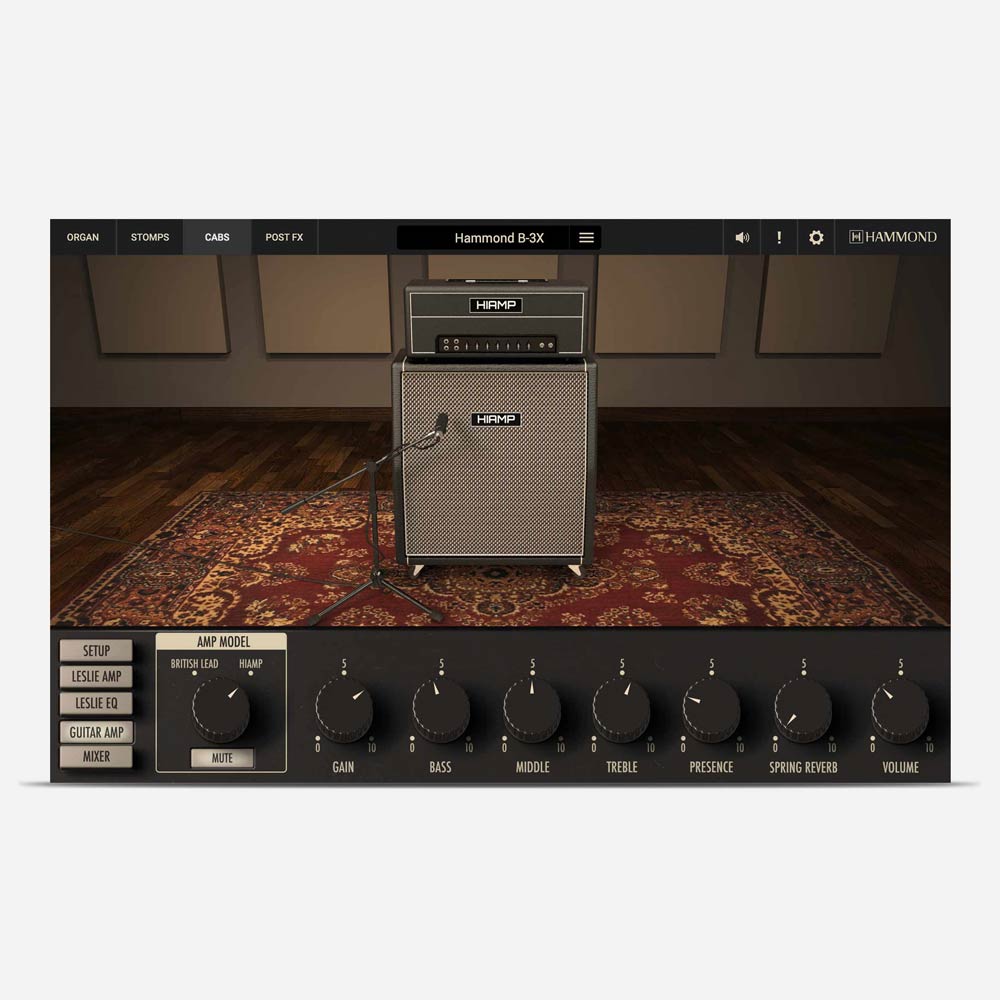Click the exclamation alert icon
Screen dimensions: 1000x1000
pos(779,238)
